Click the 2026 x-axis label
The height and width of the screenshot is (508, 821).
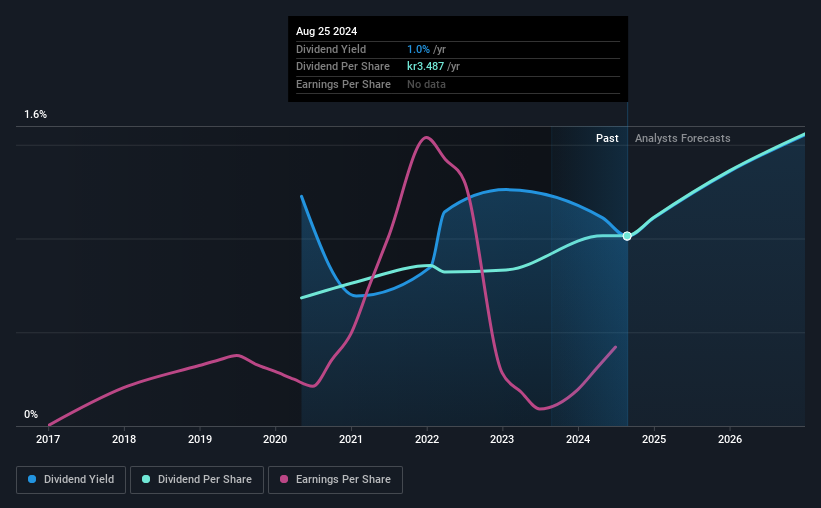click(730, 439)
